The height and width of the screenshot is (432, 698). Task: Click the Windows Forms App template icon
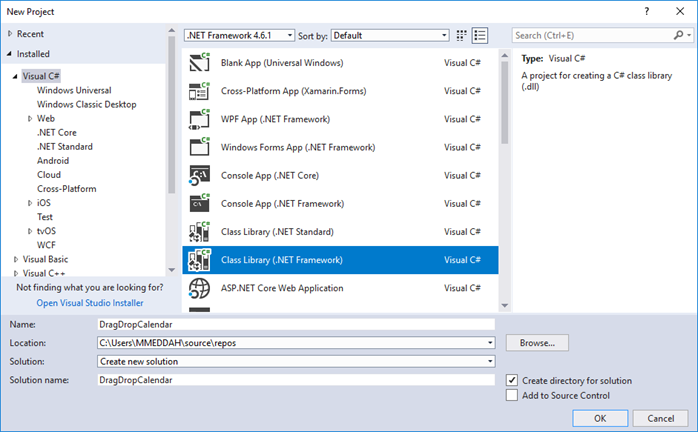pos(199,147)
